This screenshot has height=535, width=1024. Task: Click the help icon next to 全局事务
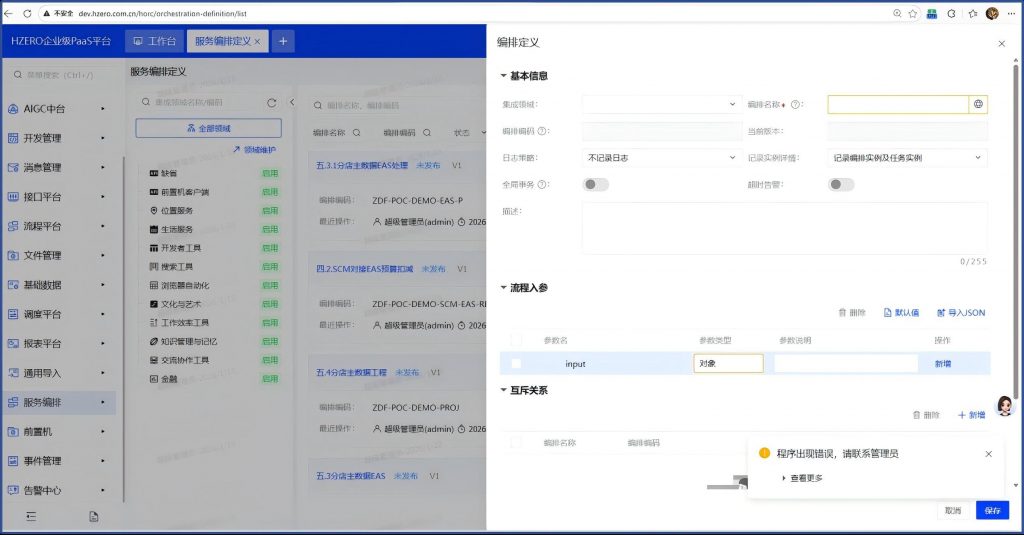click(x=543, y=184)
